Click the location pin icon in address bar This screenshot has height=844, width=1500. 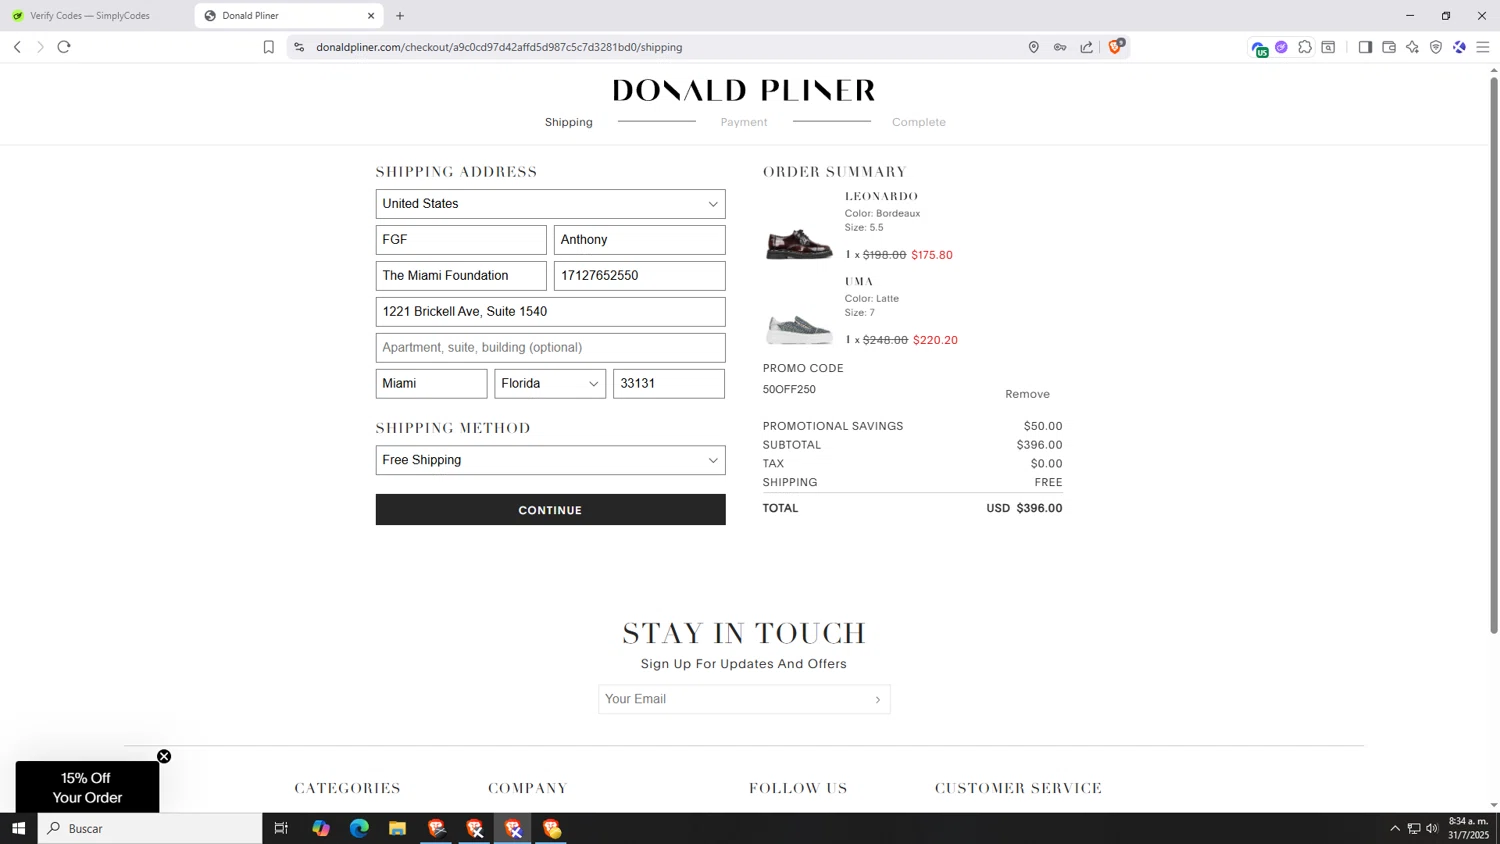click(1034, 47)
